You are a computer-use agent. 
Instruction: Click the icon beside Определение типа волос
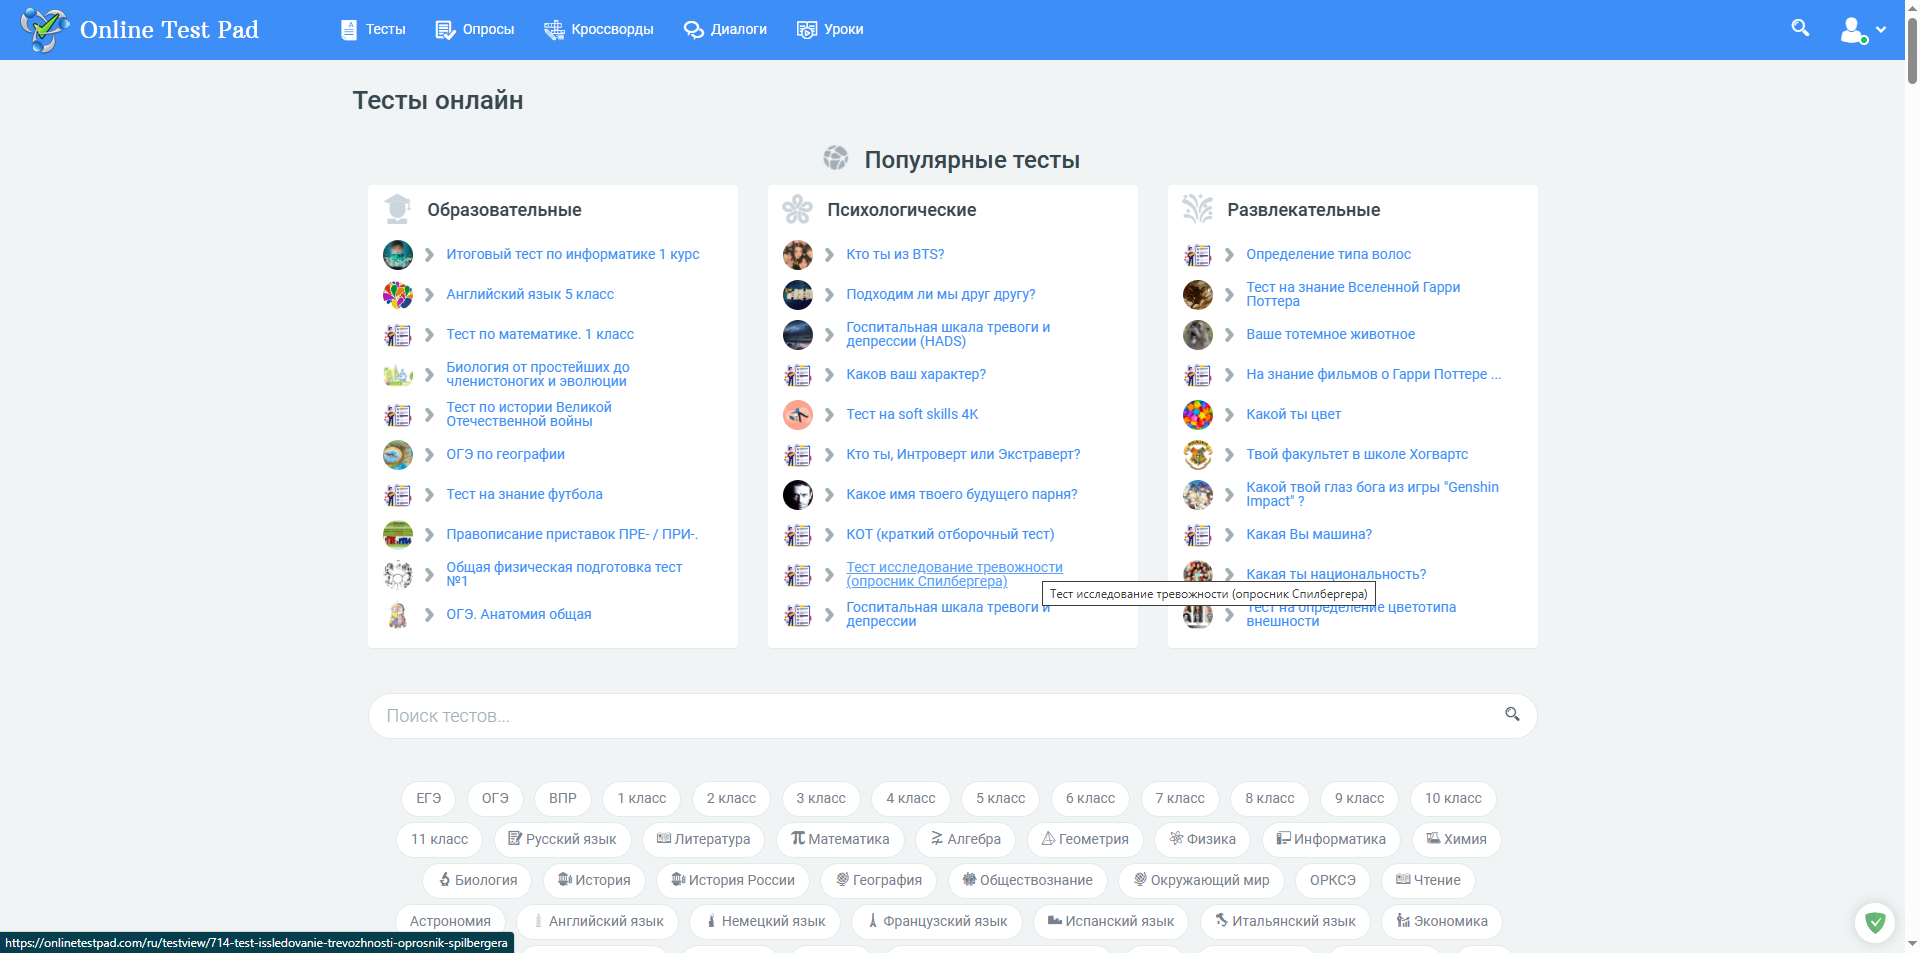tap(1198, 255)
